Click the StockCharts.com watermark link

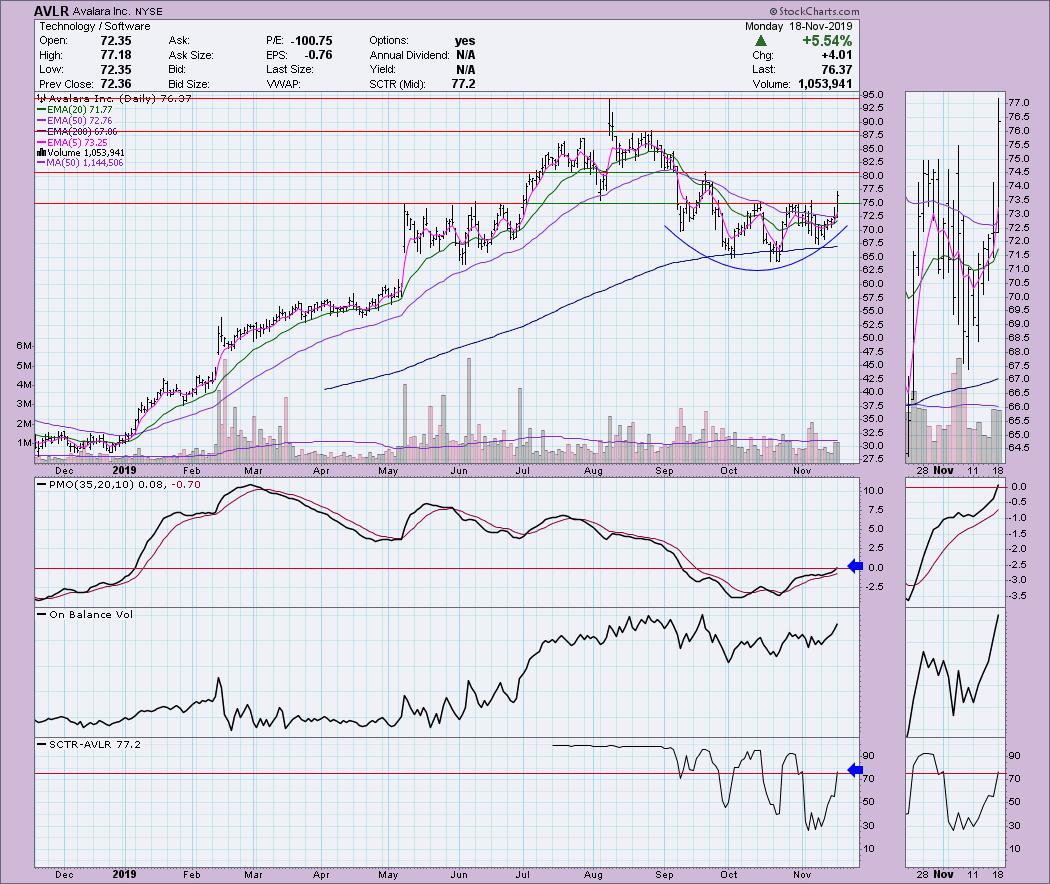coord(814,11)
